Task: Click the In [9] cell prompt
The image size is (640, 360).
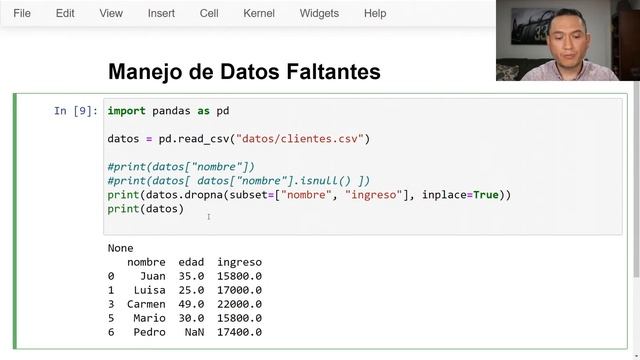Action: click(x=76, y=111)
